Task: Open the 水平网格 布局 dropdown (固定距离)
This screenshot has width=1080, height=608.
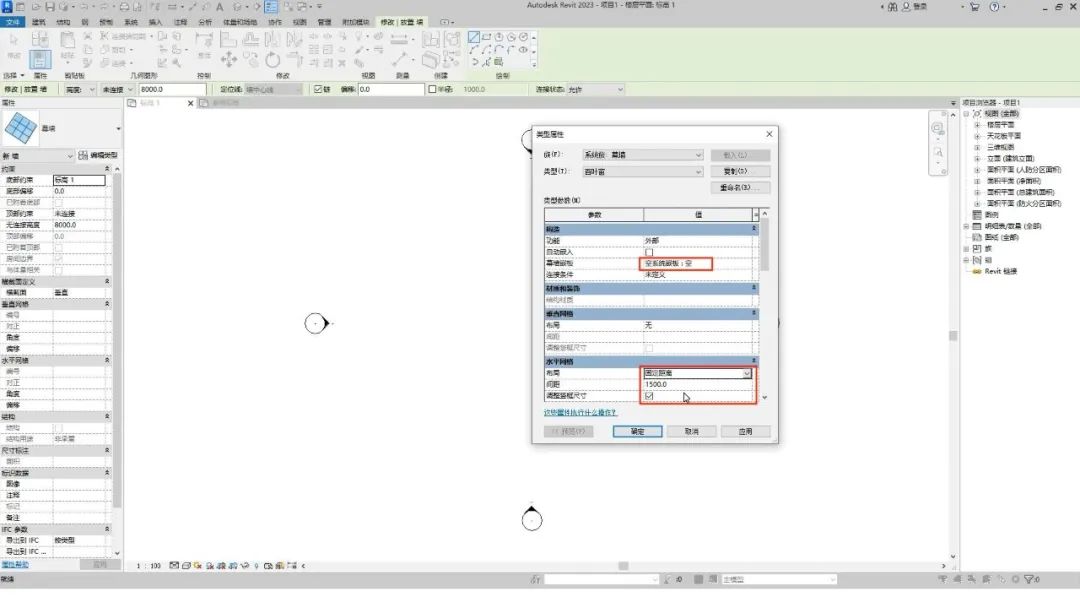Action: click(697, 373)
